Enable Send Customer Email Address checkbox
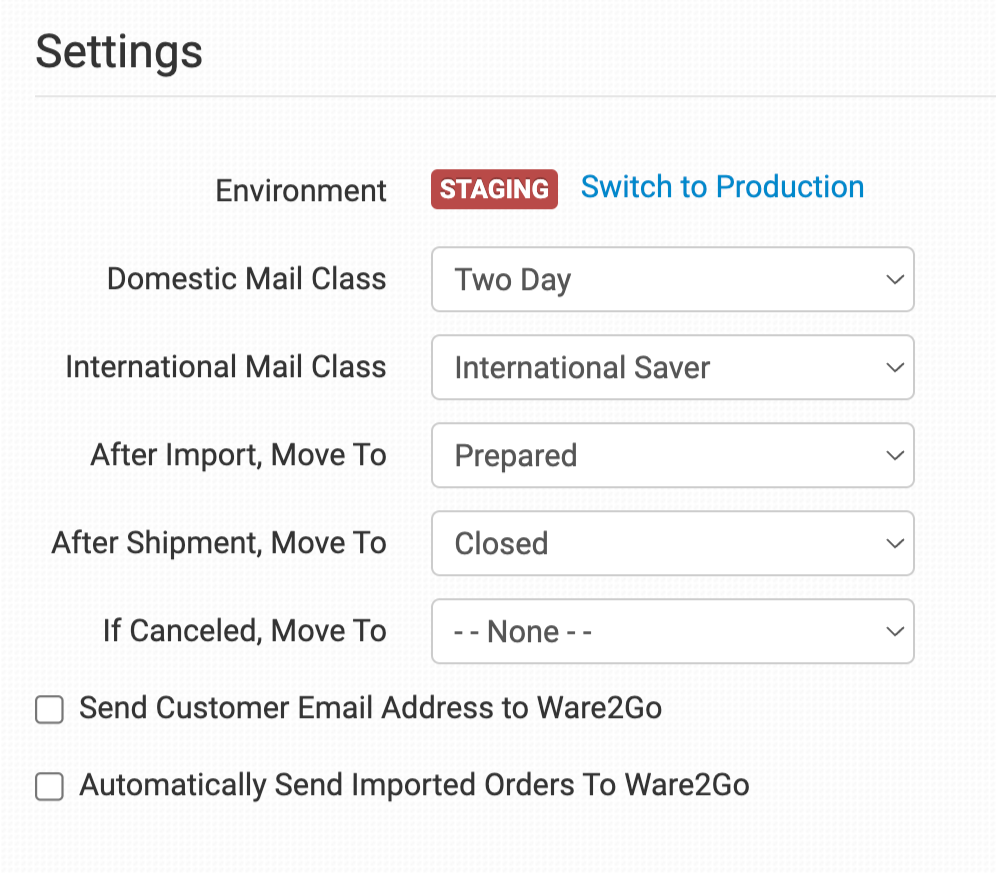The image size is (996, 873). click(x=49, y=710)
